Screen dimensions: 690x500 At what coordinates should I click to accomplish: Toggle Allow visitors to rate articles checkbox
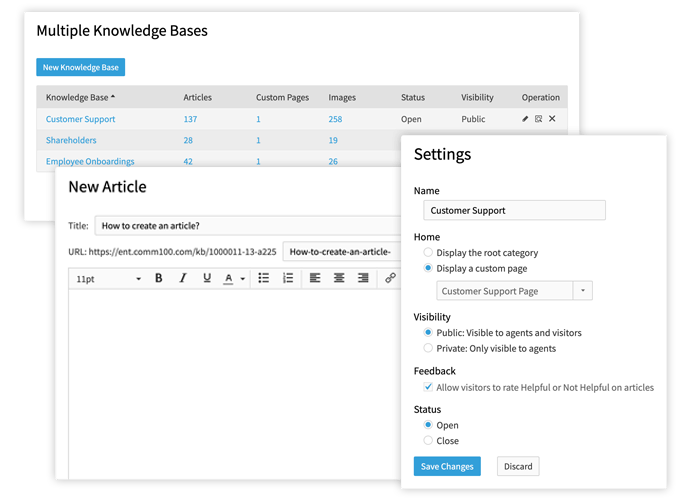point(428,387)
